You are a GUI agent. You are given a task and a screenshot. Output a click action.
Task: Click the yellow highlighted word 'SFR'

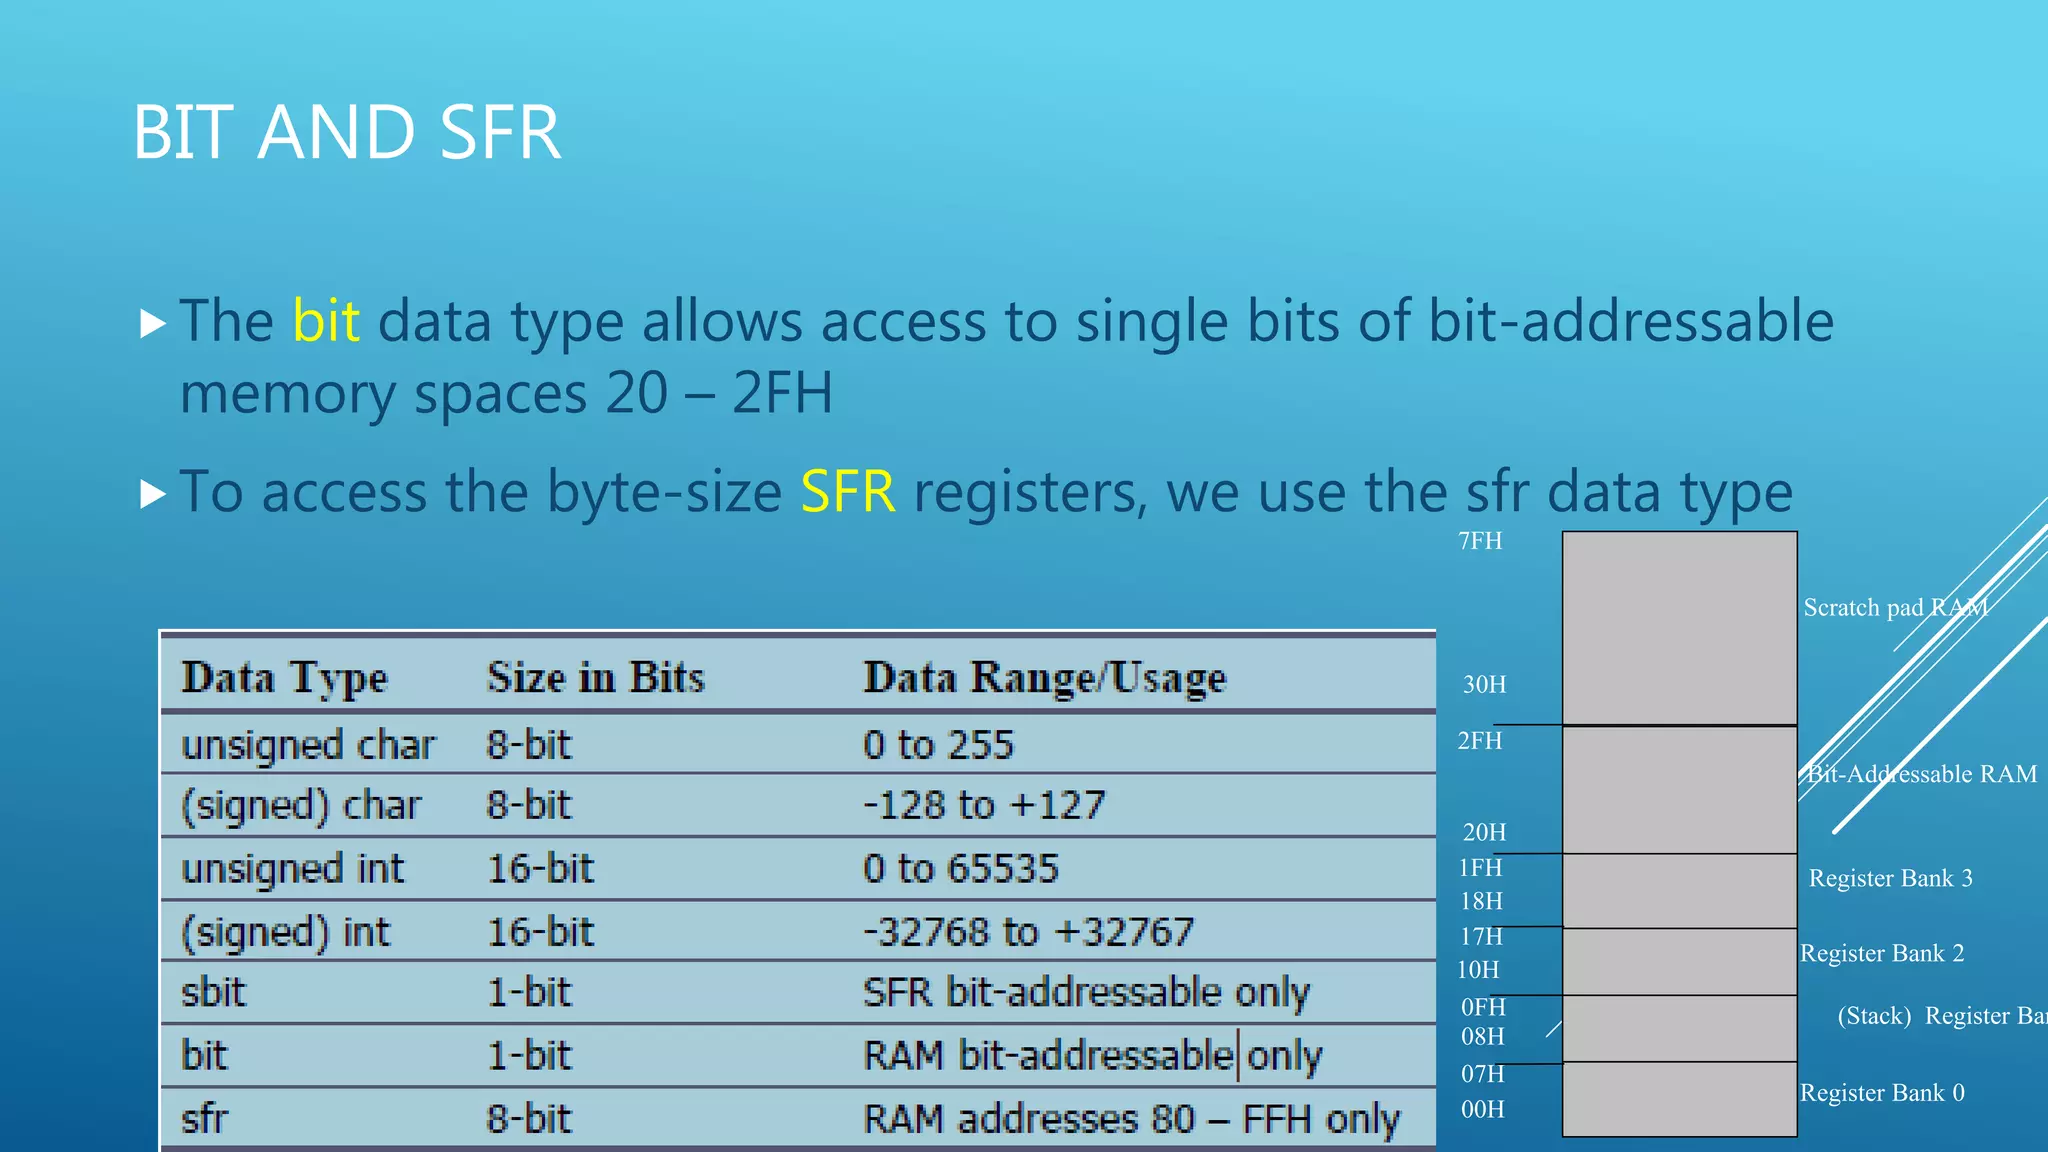click(848, 491)
